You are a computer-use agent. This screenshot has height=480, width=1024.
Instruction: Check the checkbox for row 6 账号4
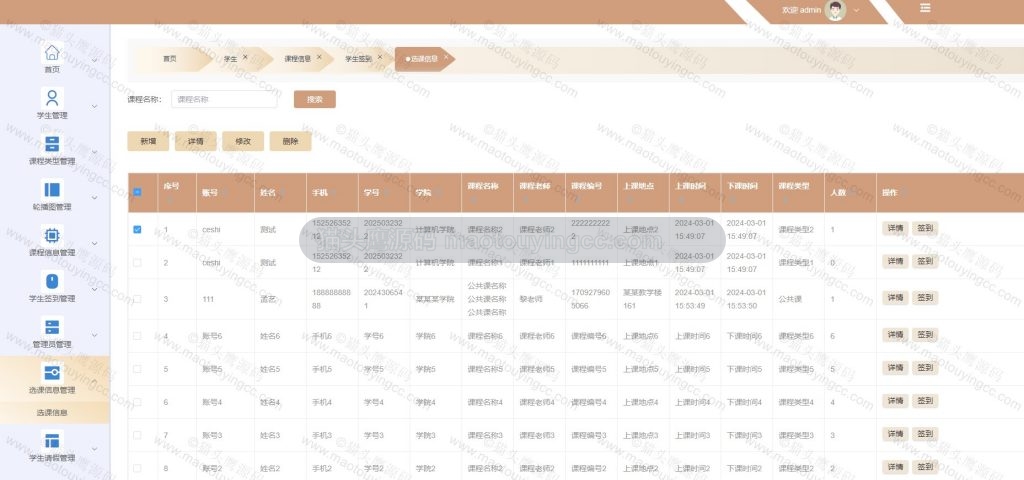pos(137,402)
